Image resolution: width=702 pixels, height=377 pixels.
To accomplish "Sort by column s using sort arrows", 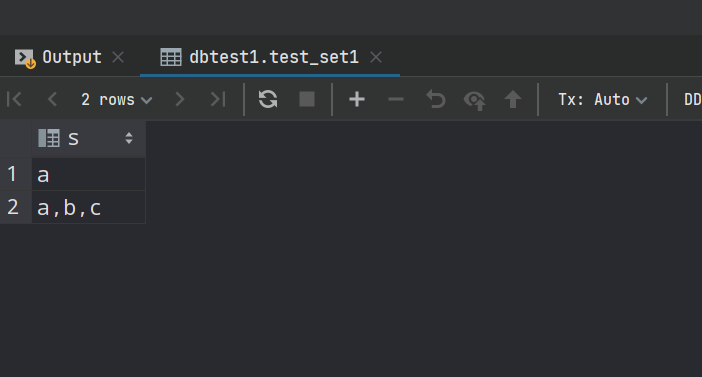I will [x=129, y=138].
